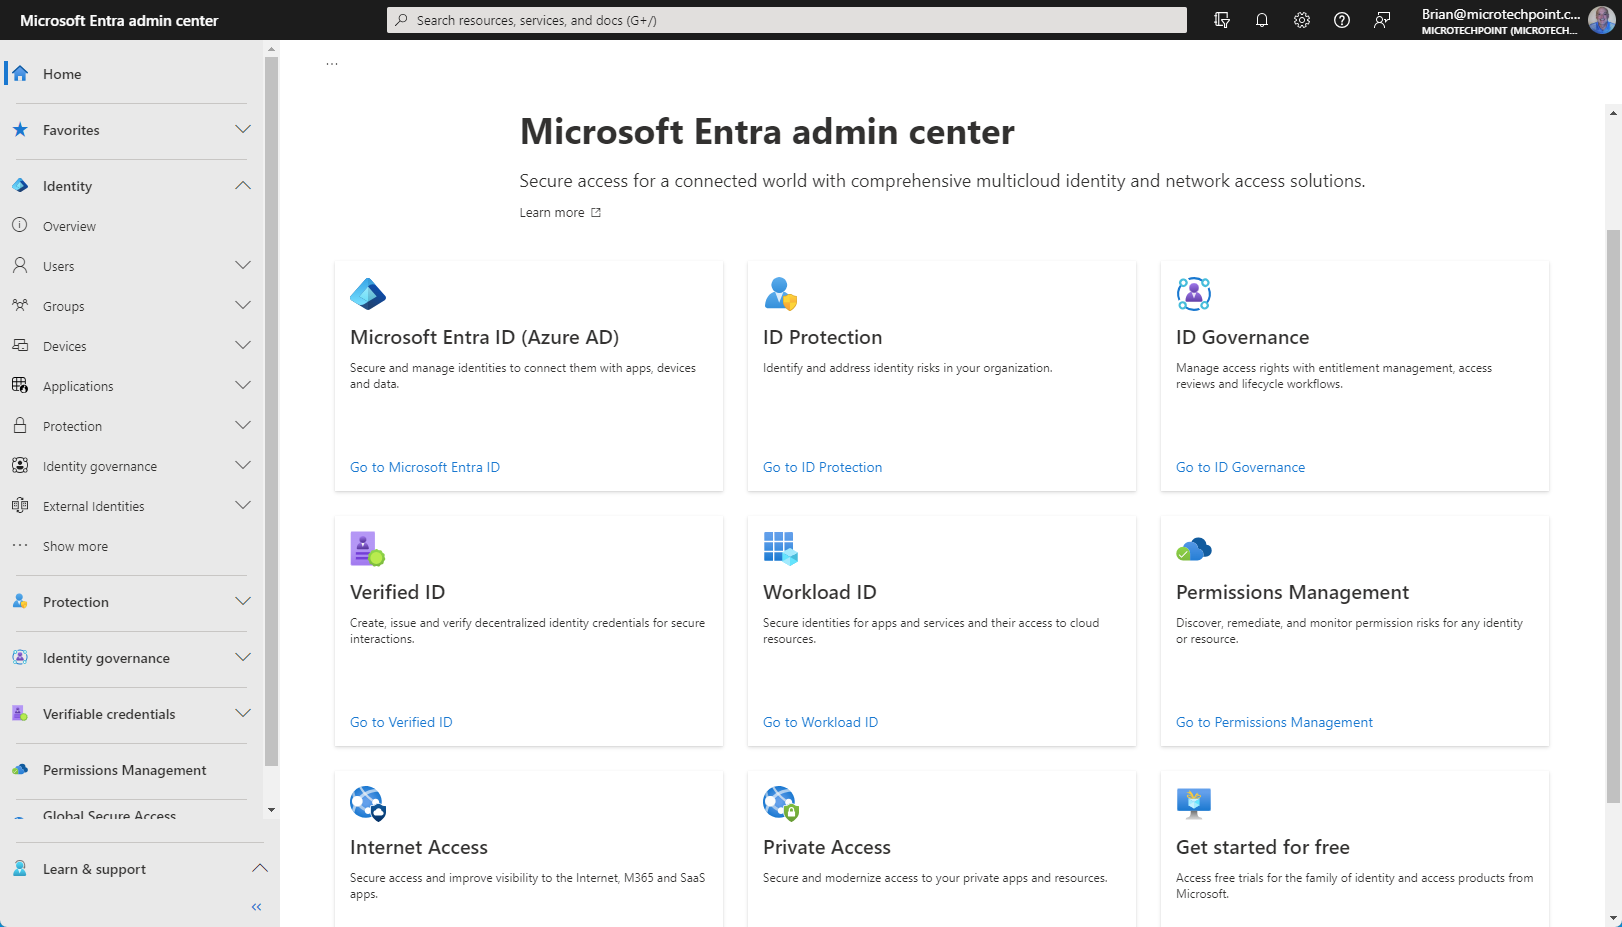This screenshot has width=1622, height=927.
Task: Click the Permissions Management cloud icon
Action: [1194, 549]
